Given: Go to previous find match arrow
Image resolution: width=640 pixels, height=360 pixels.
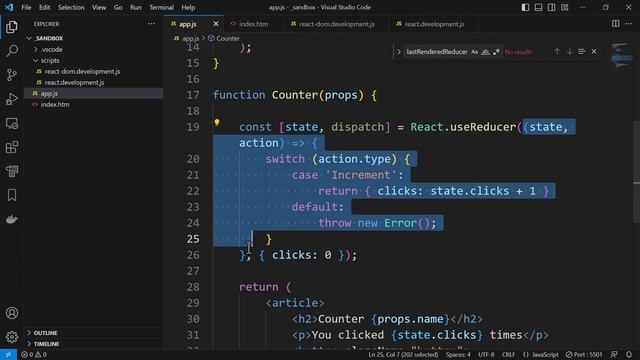Looking at the screenshot, I should 557,52.
